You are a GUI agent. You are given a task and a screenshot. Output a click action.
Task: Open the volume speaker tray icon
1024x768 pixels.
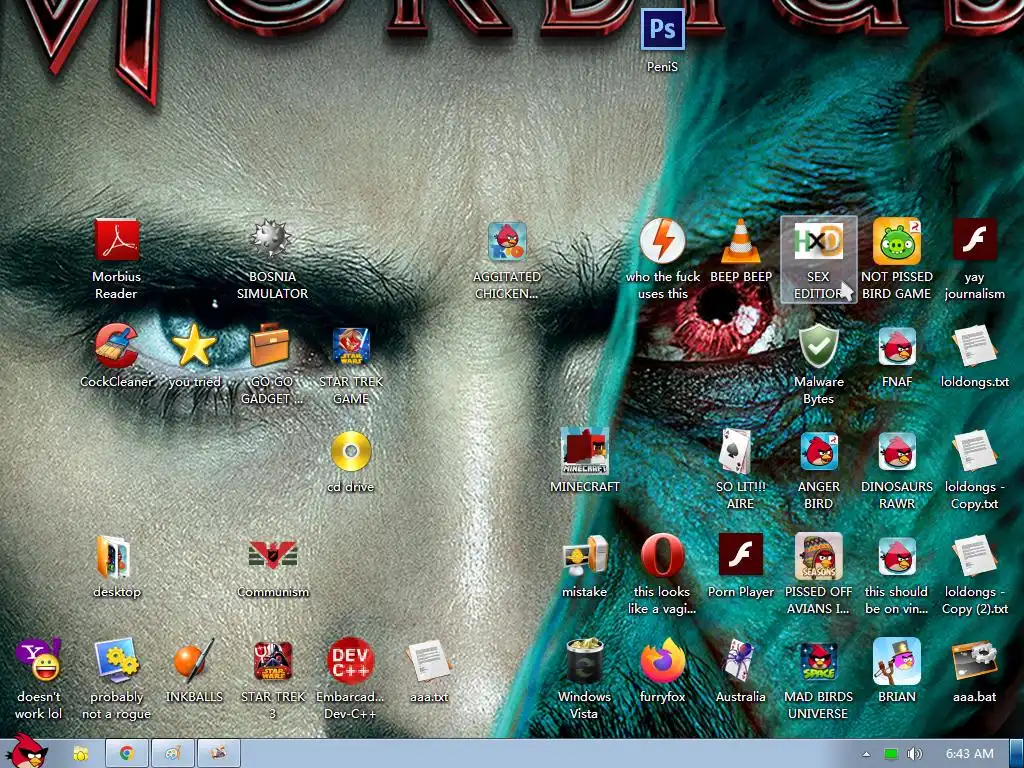tap(915, 754)
